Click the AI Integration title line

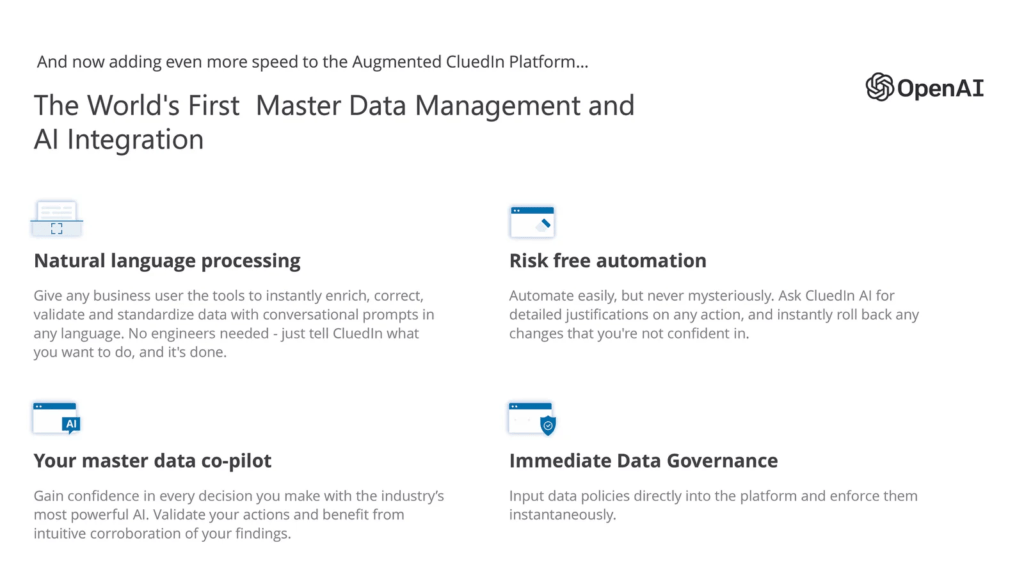pos(119,139)
